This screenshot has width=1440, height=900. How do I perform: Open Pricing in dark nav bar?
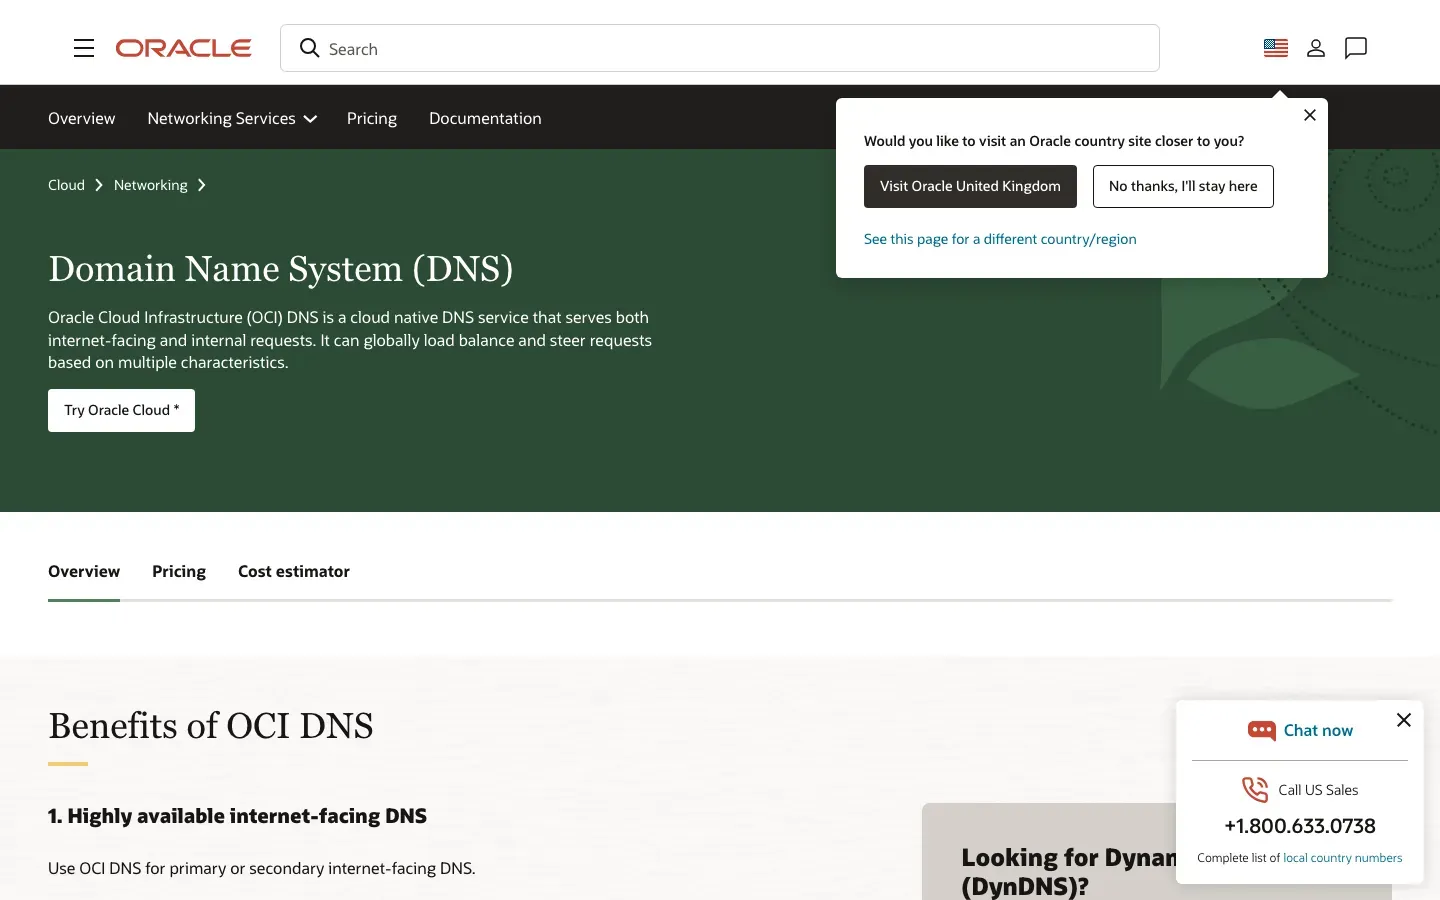[x=372, y=118]
